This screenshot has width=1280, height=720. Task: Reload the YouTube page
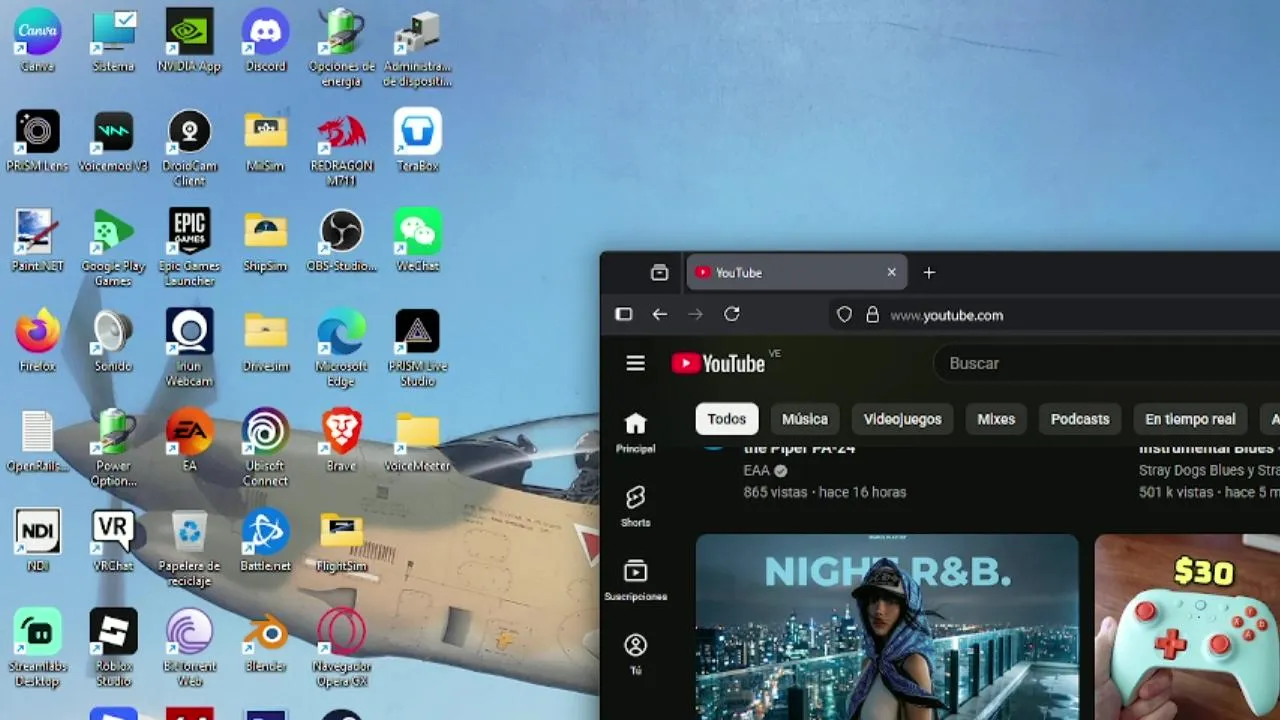tap(732, 314)
